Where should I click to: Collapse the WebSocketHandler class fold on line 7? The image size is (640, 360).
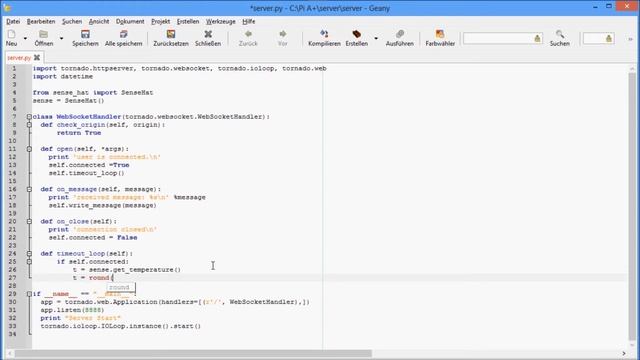click(29, 117)
